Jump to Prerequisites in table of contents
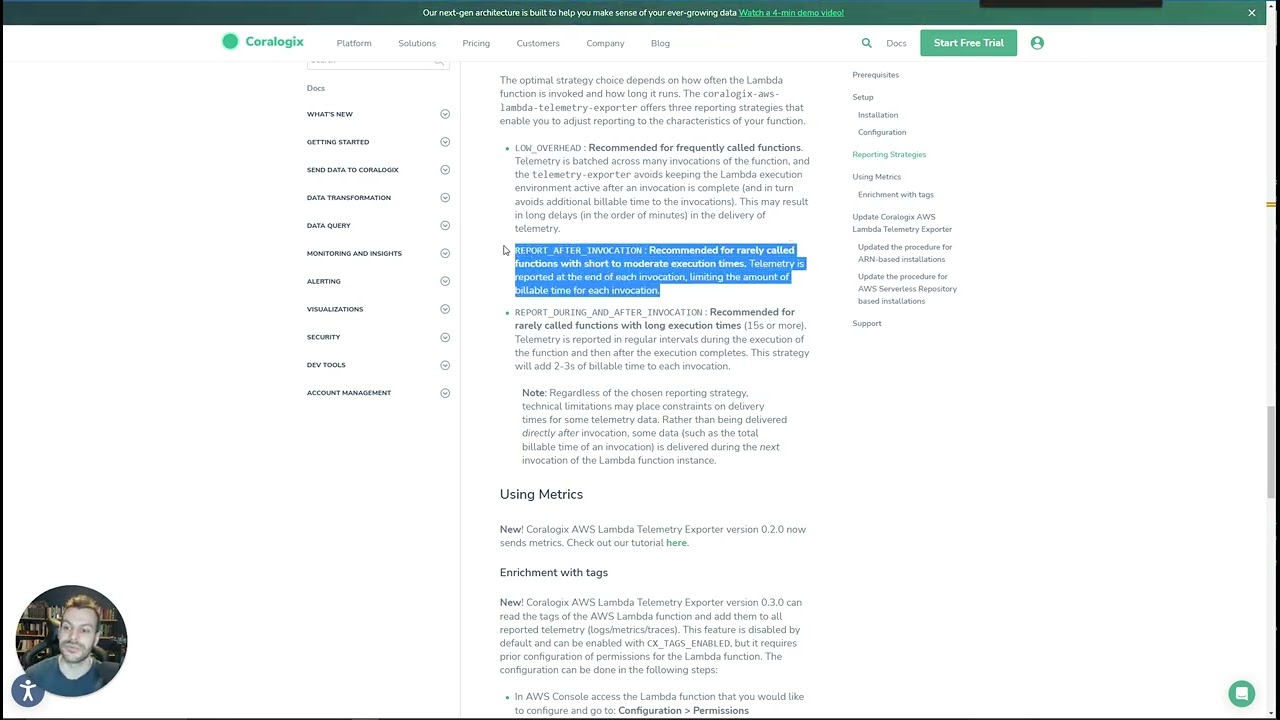Viewport: 1280px width, 720px height. [875, 75]
